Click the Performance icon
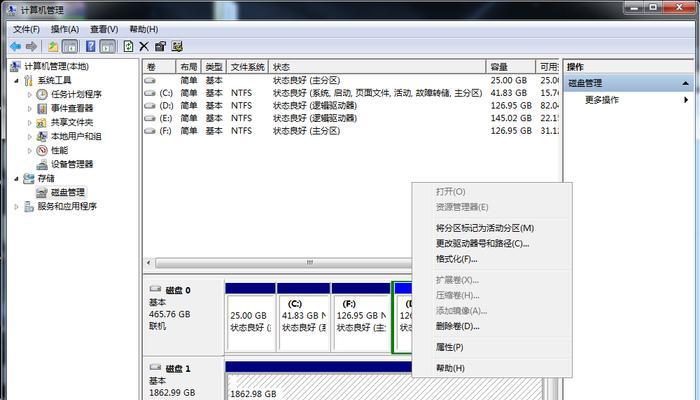This screenshot has height=400, width=700. [x=42, y=150]
